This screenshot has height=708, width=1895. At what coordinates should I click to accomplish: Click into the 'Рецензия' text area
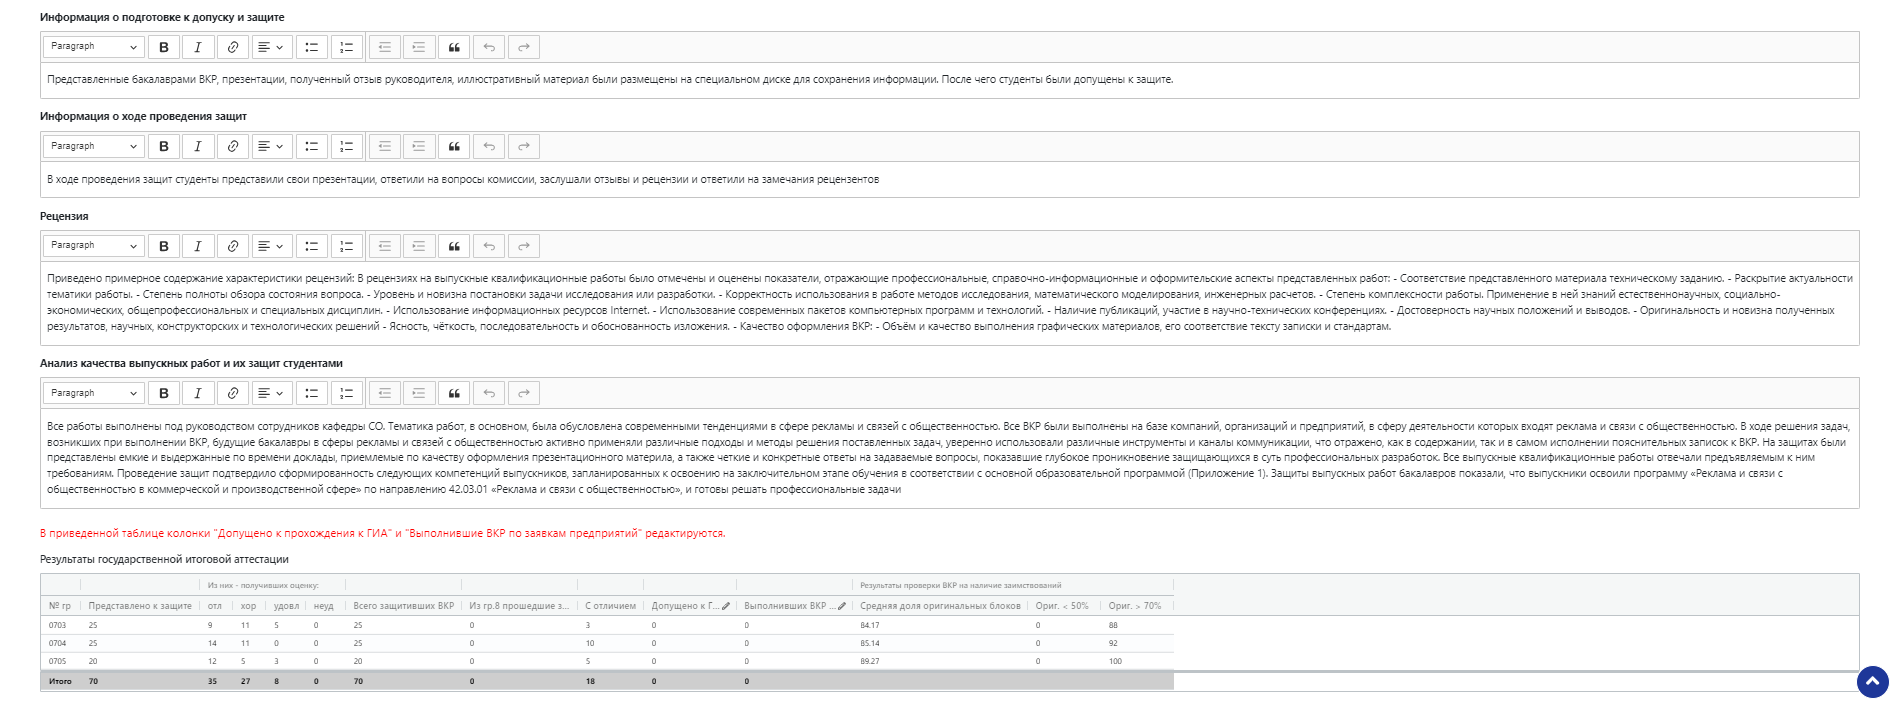(949, 303)
